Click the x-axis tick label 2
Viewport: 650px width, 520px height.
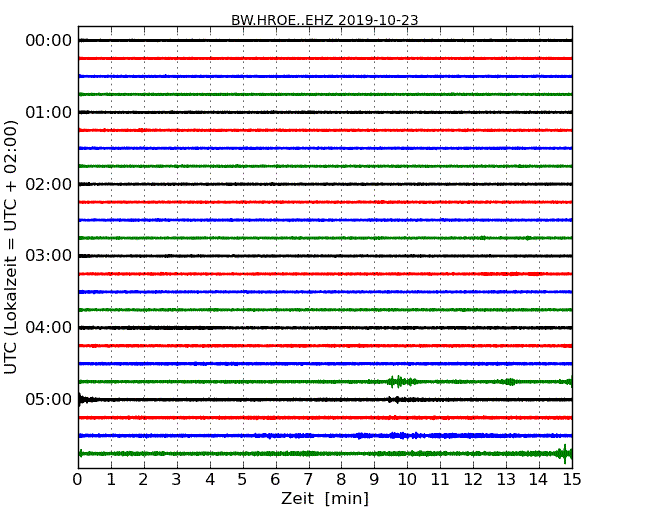tap(143, 480)
